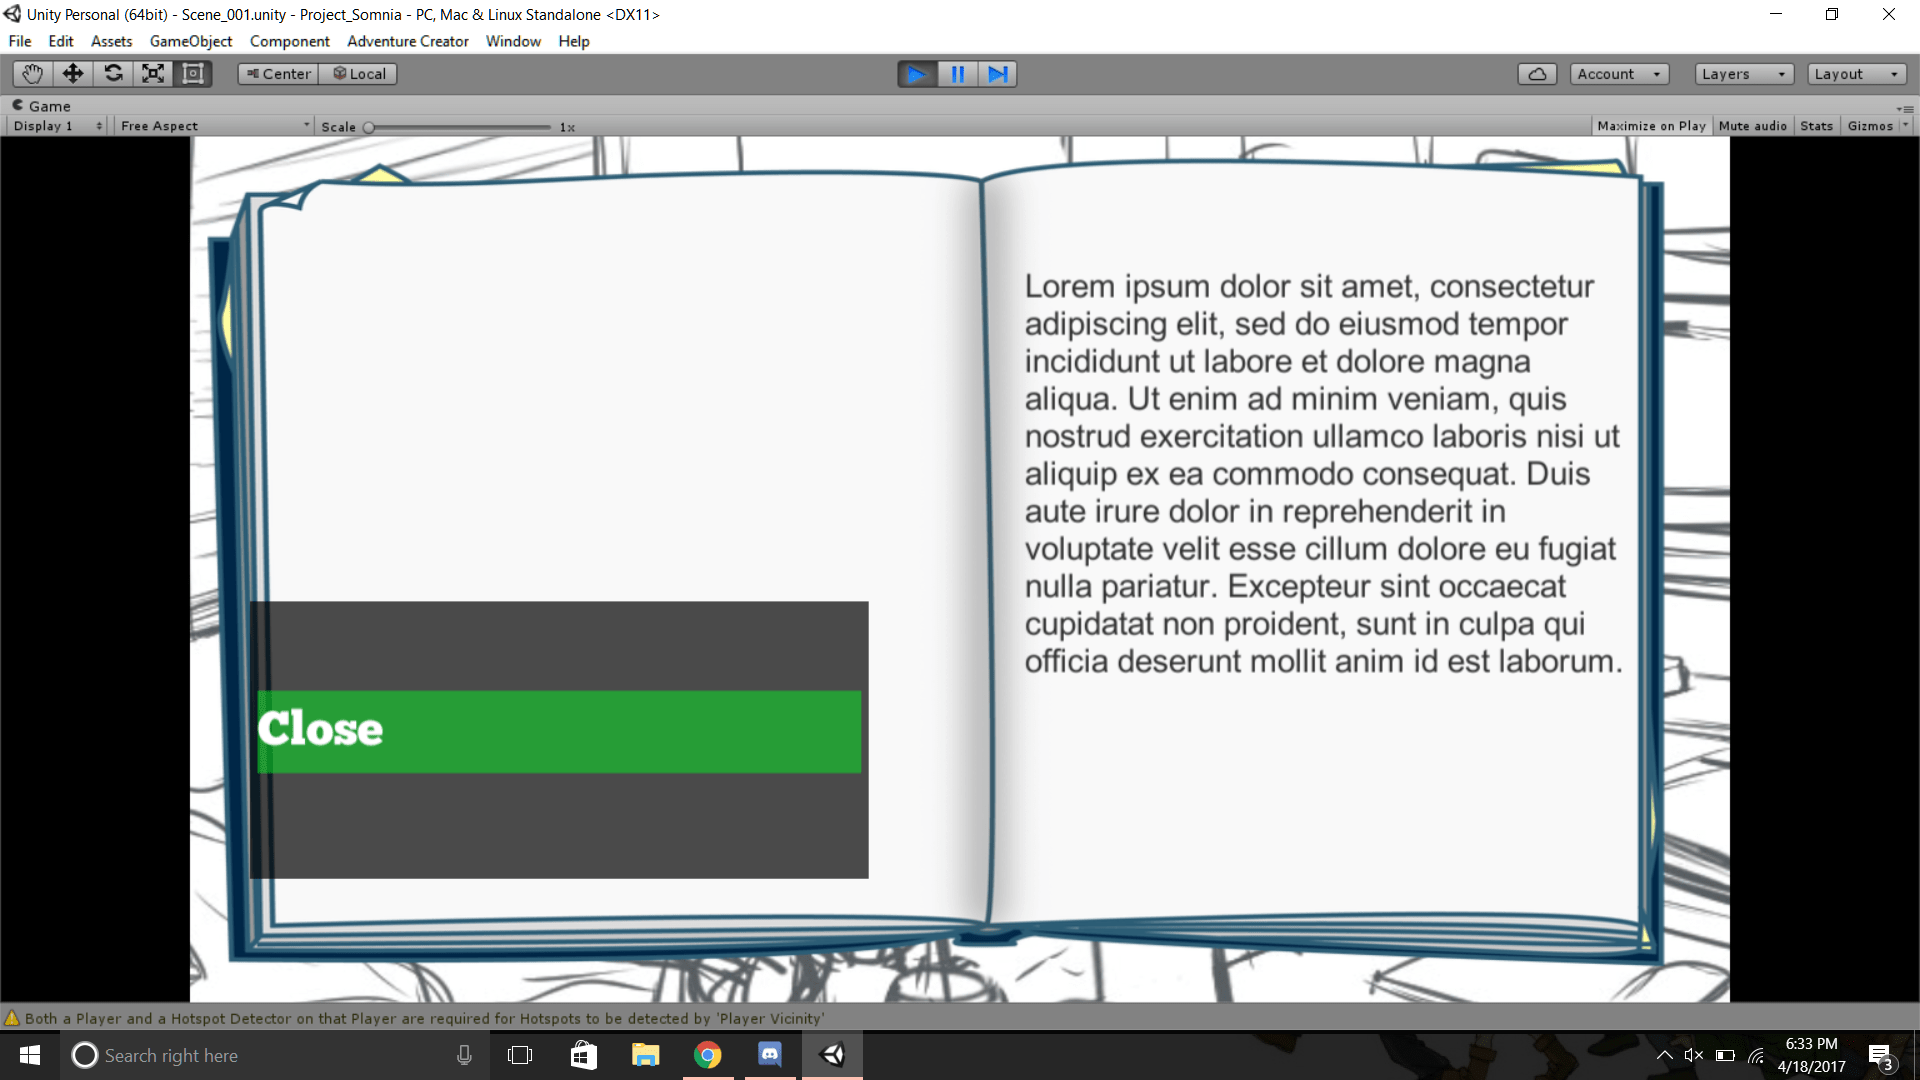Click the Step frame button
Image resolution: width=1920 pixels, height=1080 pixels.
click(997, 74)
